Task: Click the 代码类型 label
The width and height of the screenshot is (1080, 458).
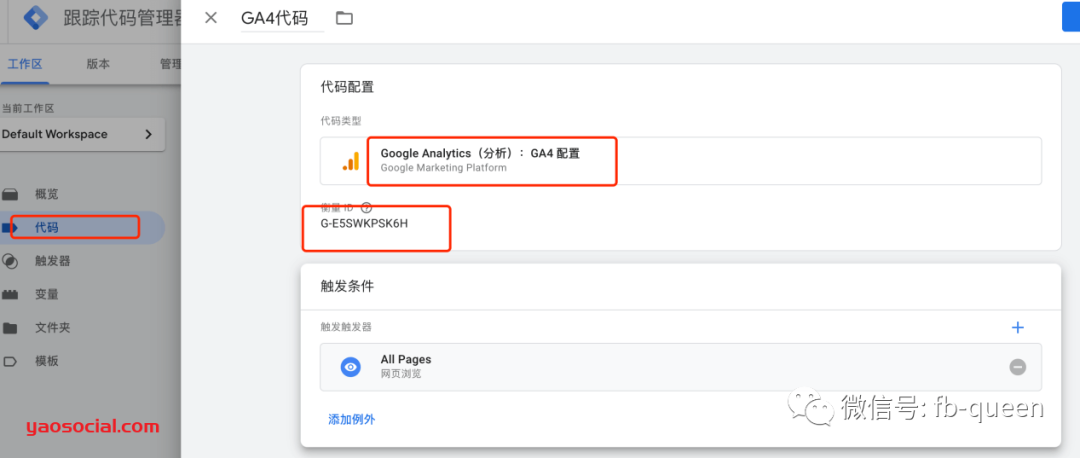Action: [340, 121]
